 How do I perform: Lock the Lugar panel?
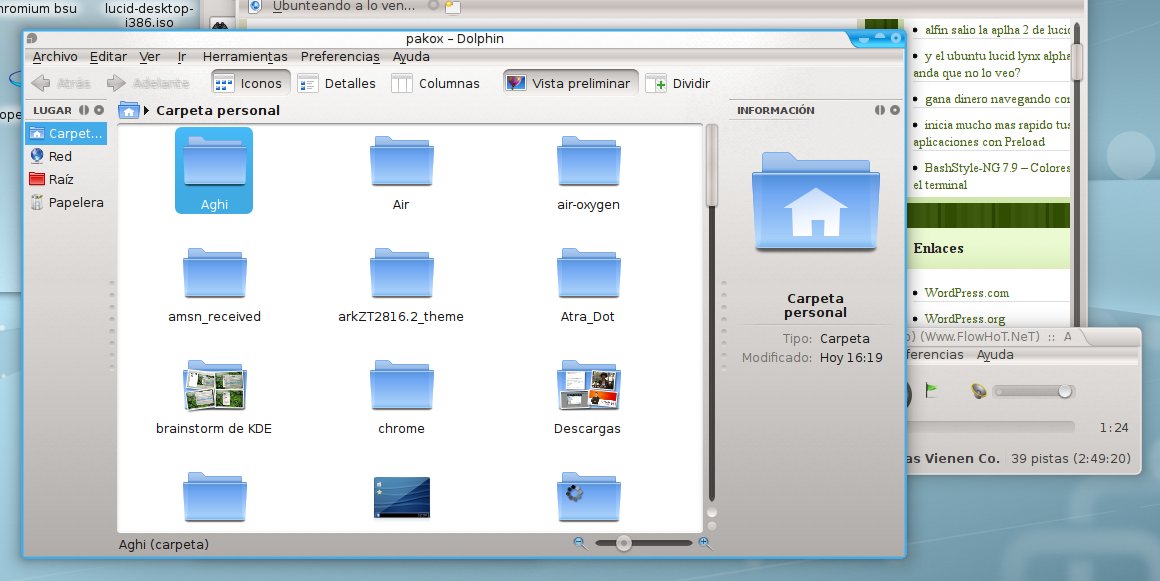pyautogui.click(x=84, y=110)
